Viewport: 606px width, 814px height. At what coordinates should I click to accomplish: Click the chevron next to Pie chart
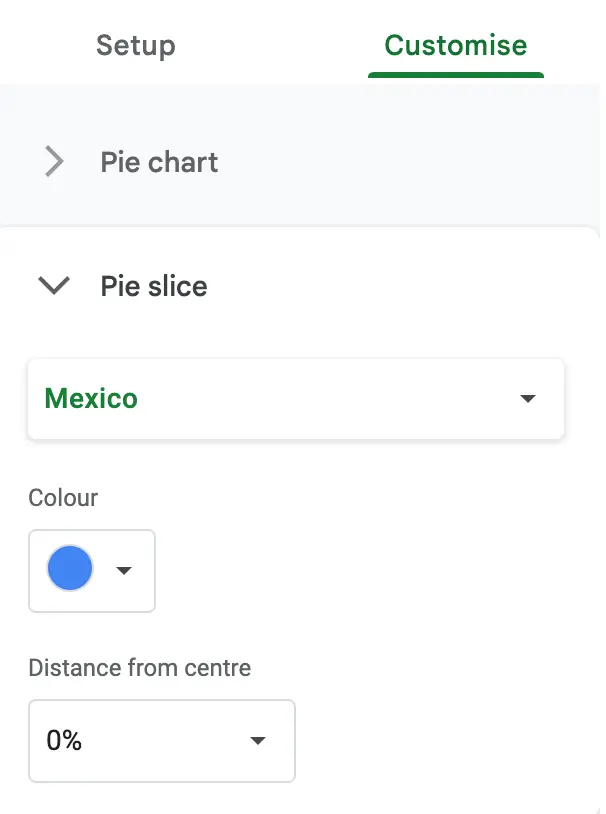(53, 161)
